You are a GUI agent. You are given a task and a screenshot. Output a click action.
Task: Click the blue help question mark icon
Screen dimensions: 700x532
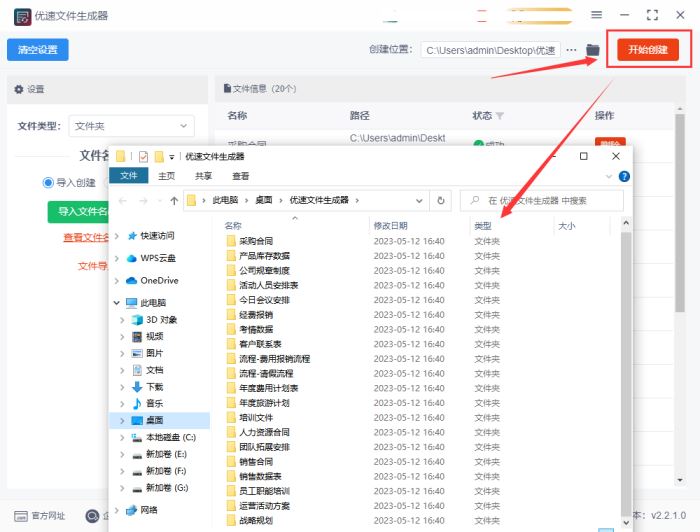pos(624,176)
